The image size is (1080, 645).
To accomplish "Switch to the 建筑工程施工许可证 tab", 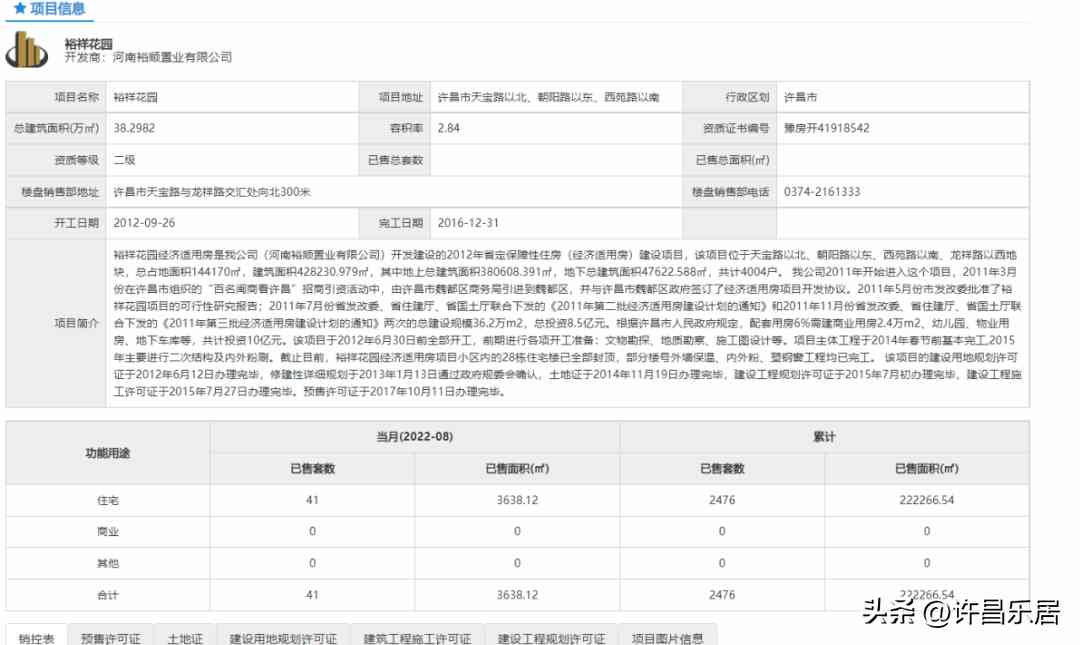I will pyautogui.click(x=417, y=637).
